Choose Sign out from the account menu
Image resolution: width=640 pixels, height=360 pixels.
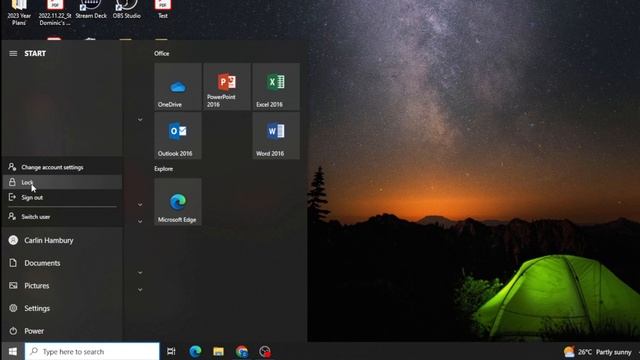[x=62, y=198]
